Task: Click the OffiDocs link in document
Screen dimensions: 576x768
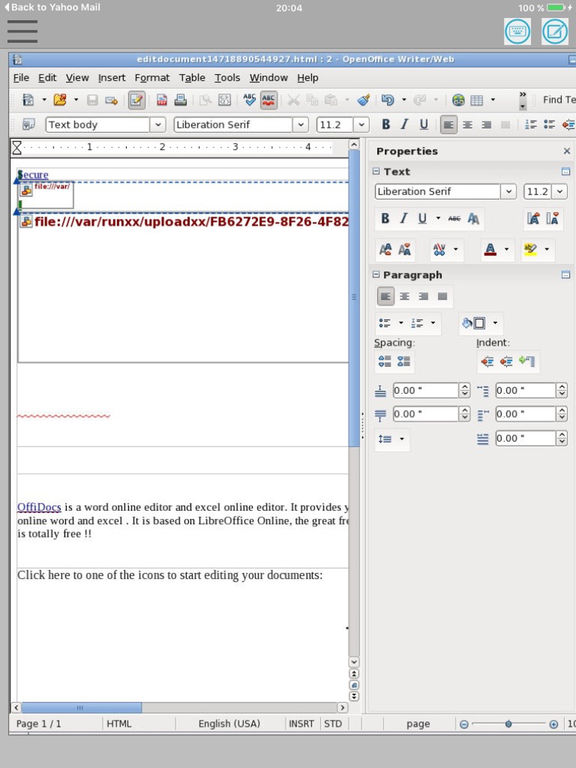Action: (39, 507)
